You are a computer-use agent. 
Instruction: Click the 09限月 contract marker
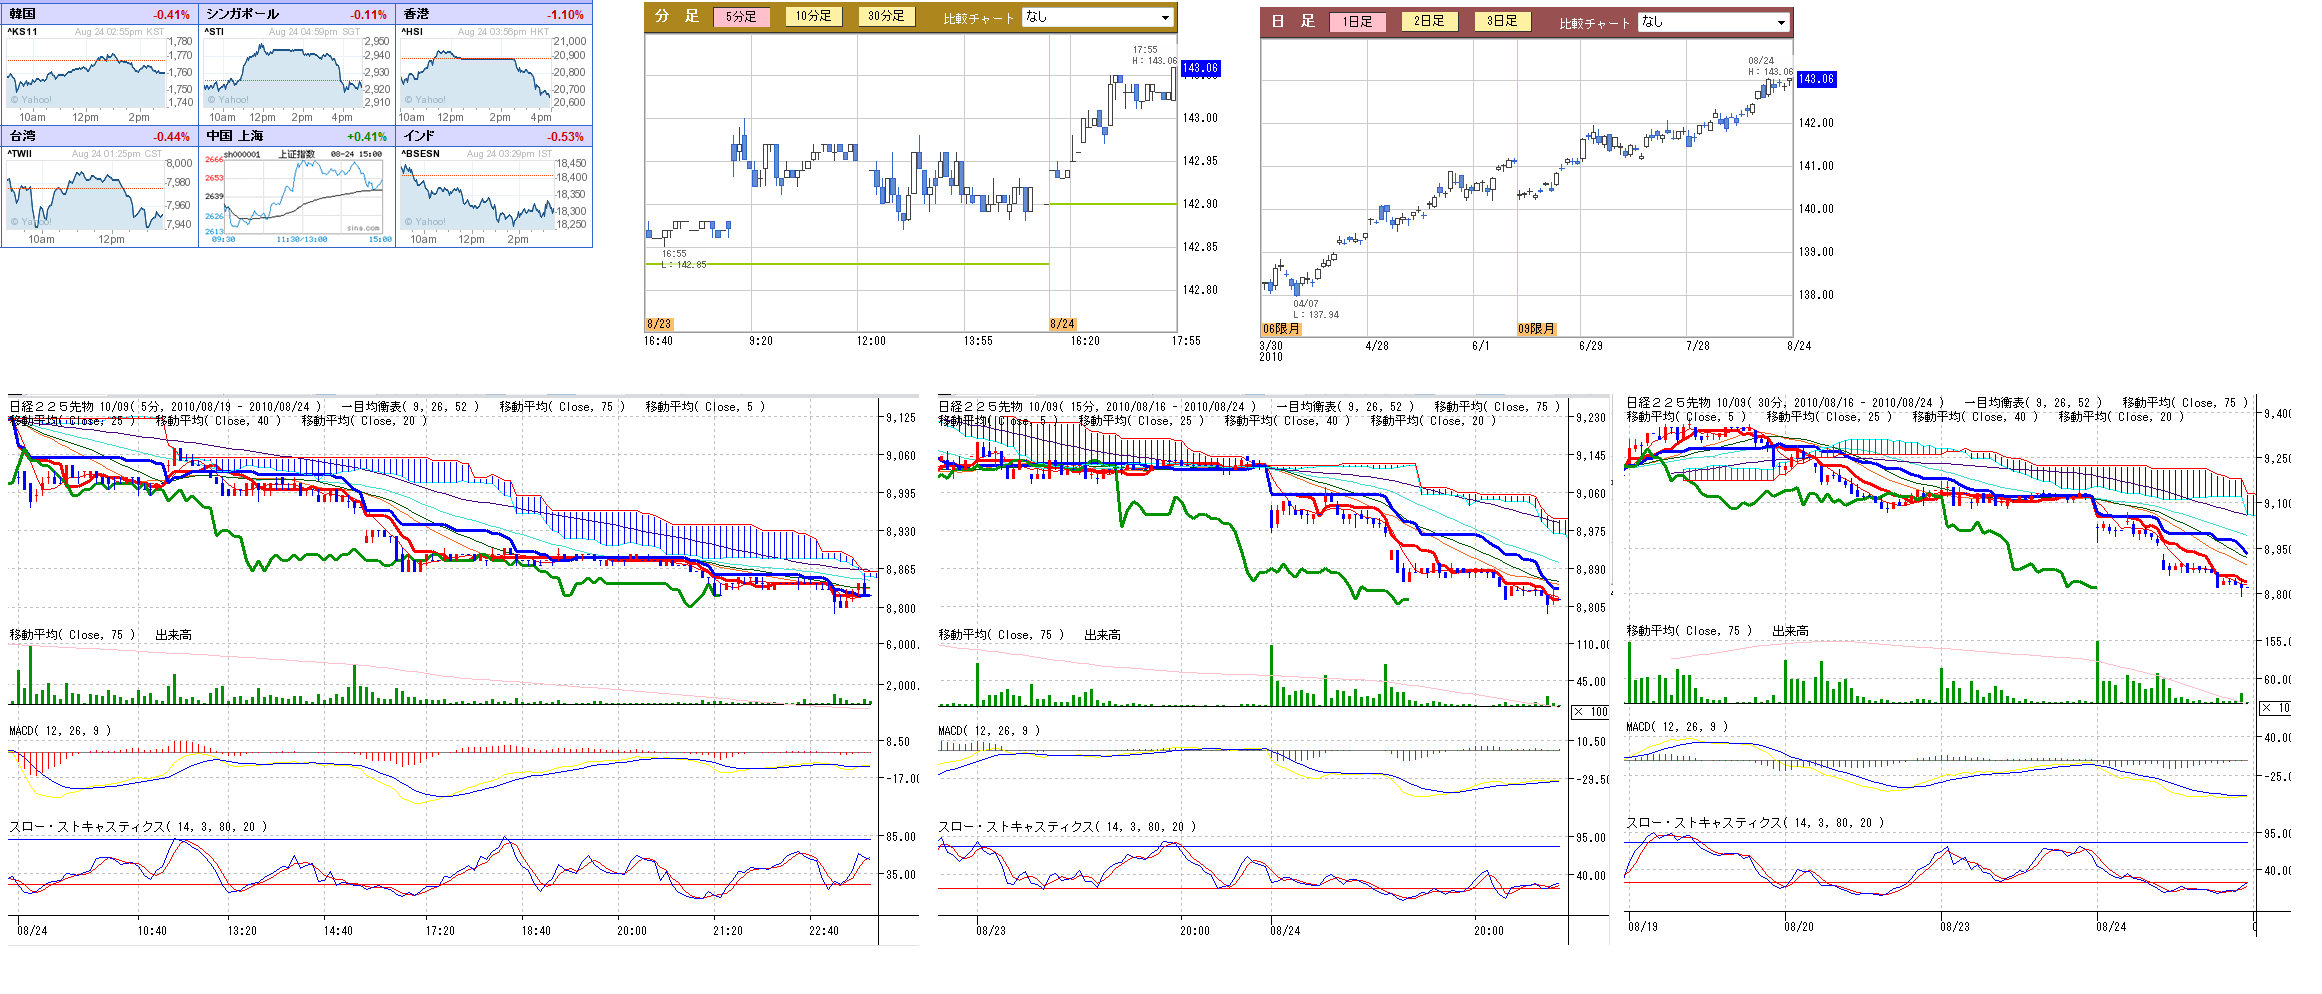pos(1536,329)
